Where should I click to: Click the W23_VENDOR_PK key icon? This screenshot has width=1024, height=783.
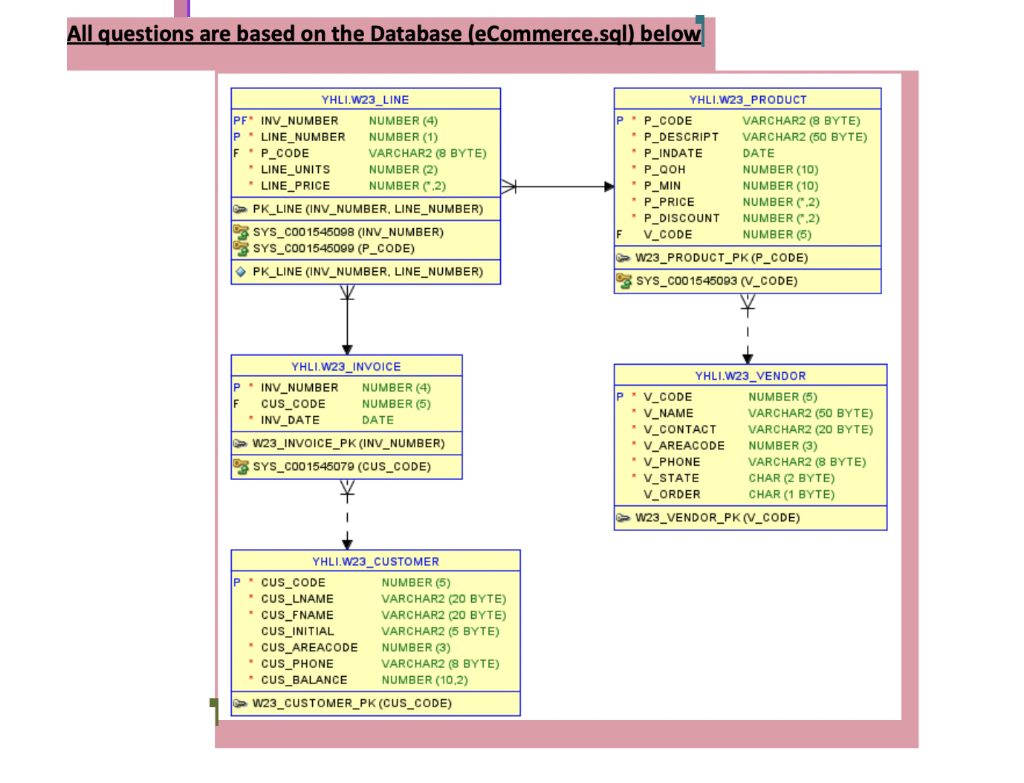625,518
